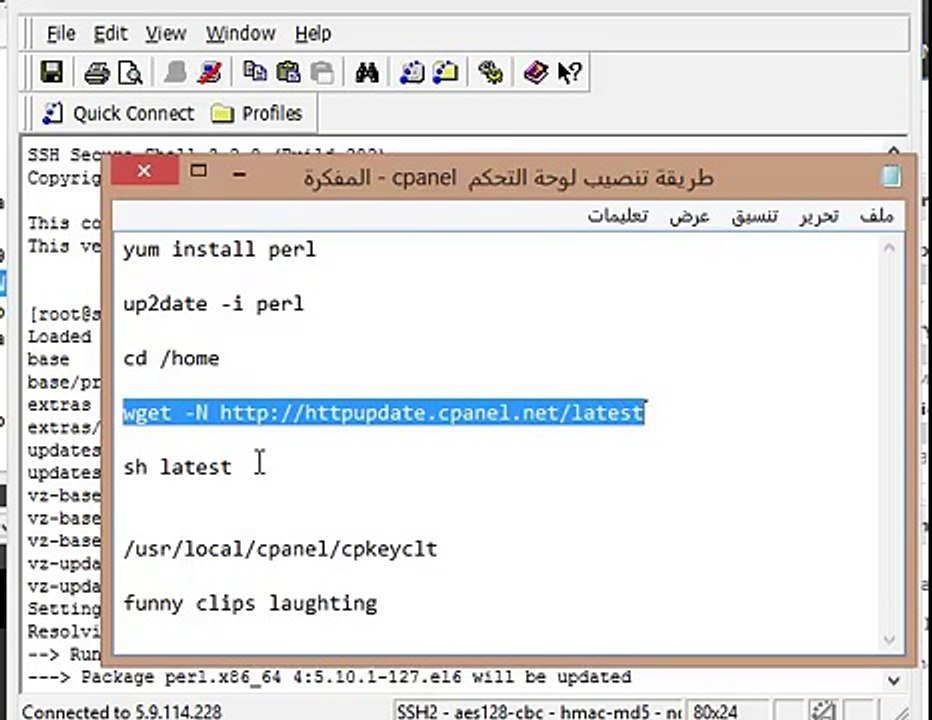Open the Edit menu in SSH client

click(111, 33)
